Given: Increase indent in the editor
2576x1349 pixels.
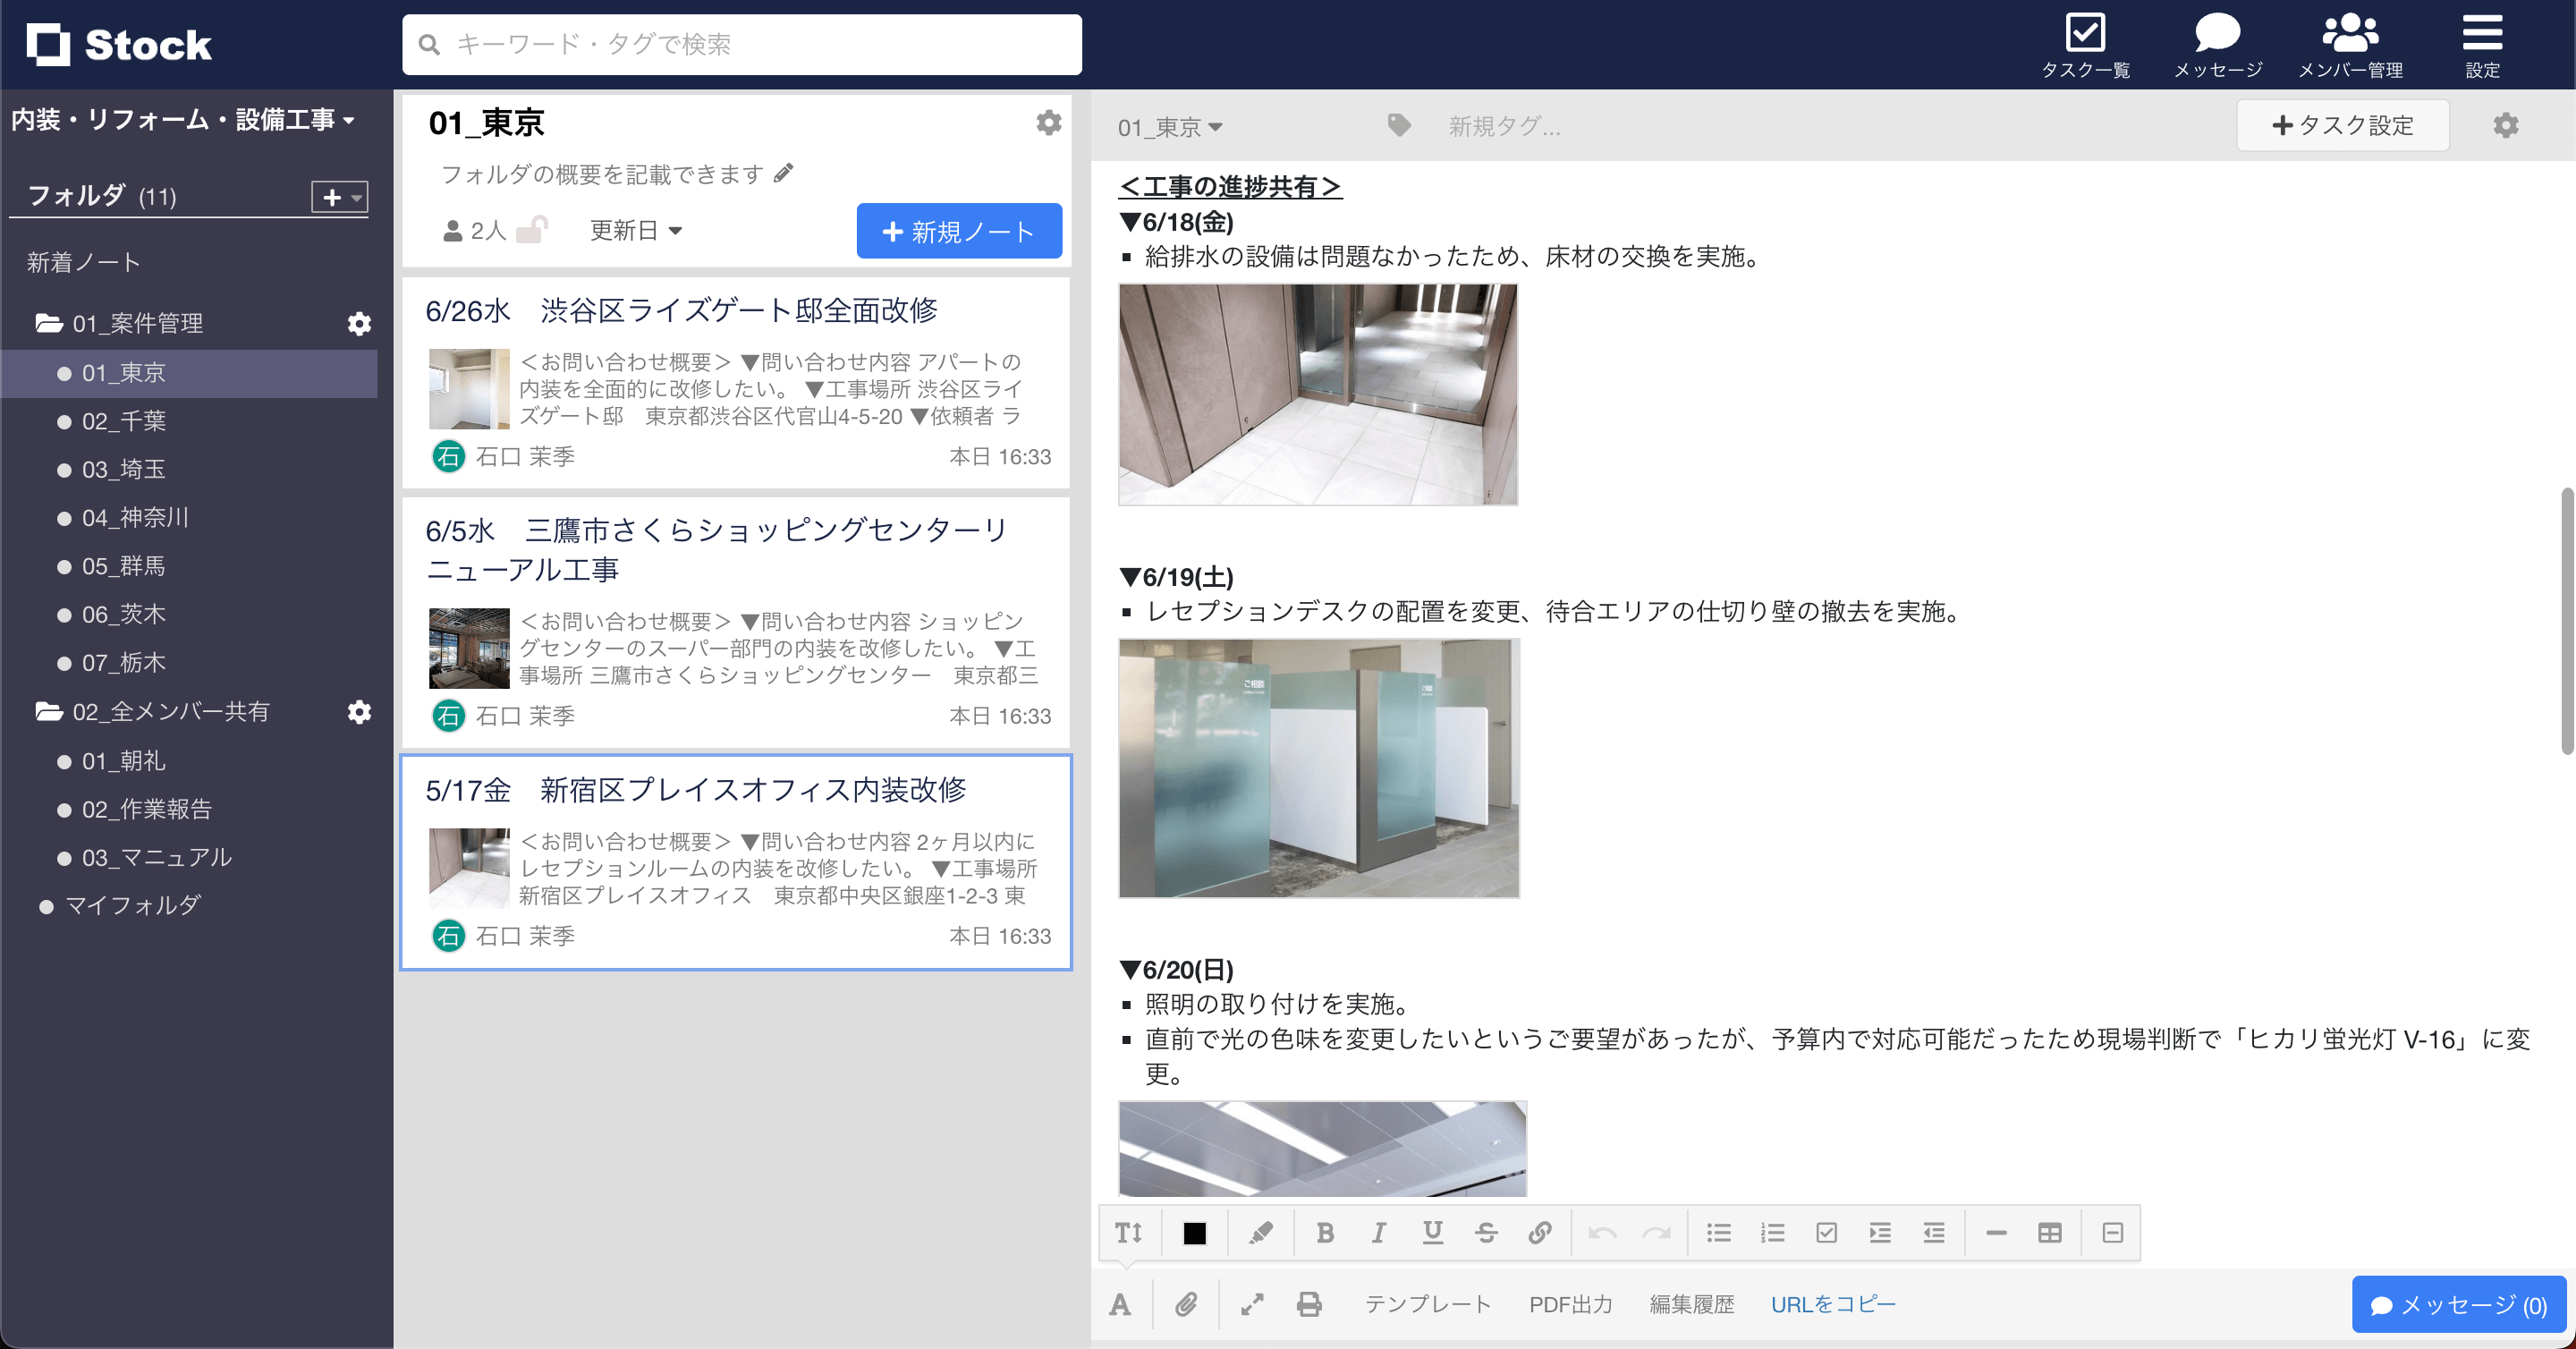Looking at the screenshot, I should [x=1880, y=1232].
